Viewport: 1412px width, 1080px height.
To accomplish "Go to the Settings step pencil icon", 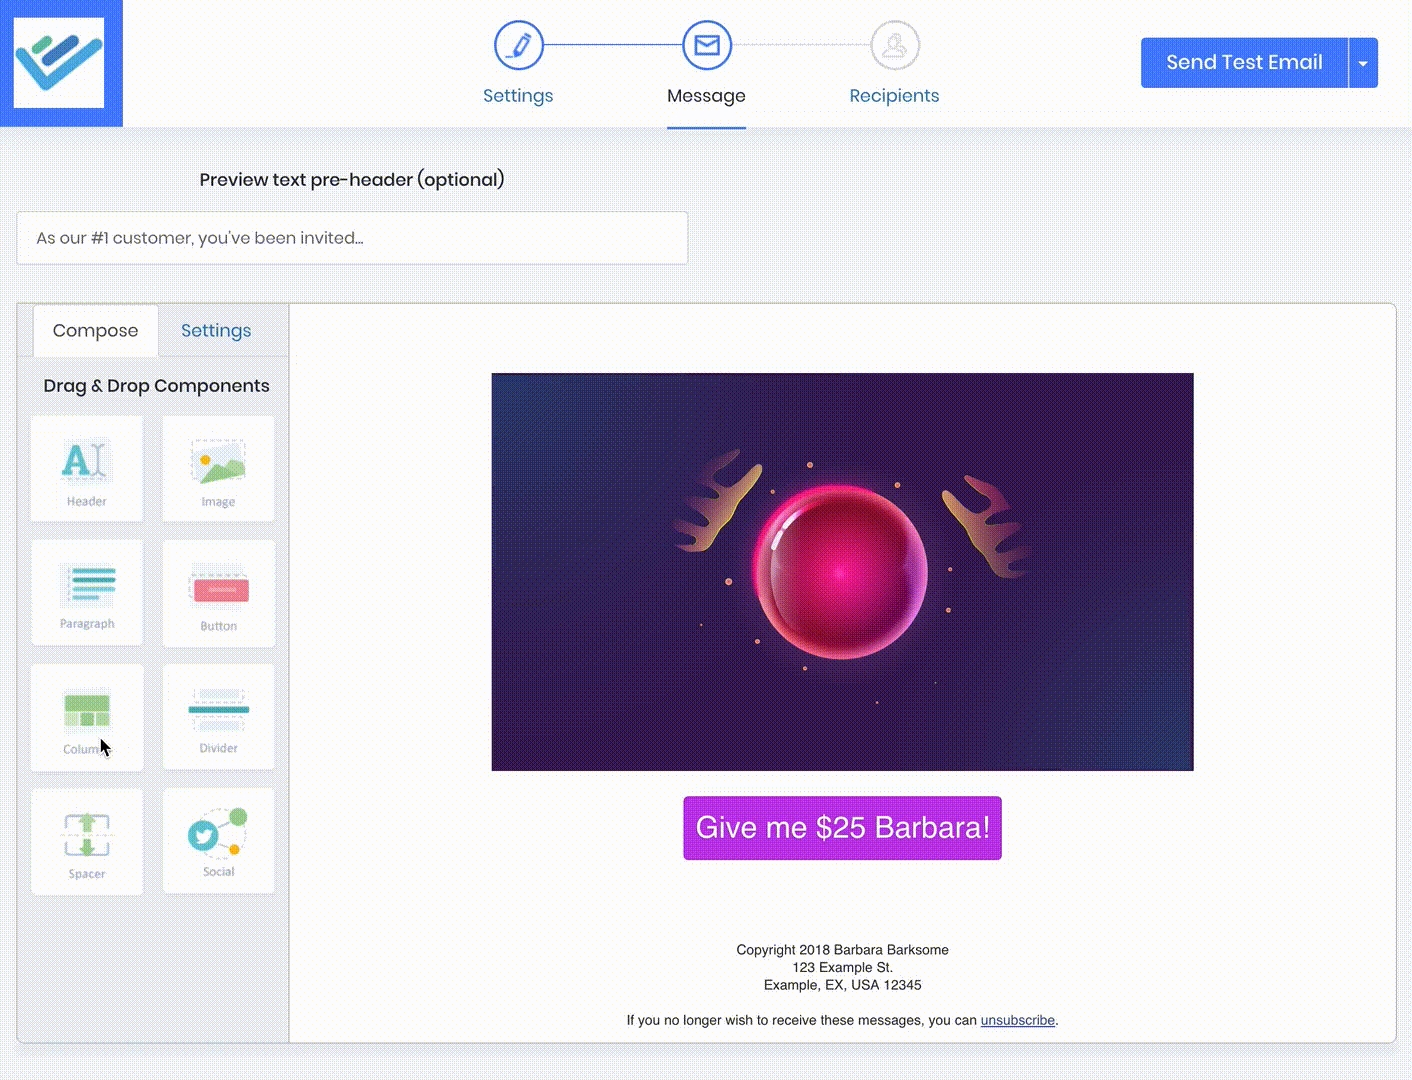I will coord(518,46).
